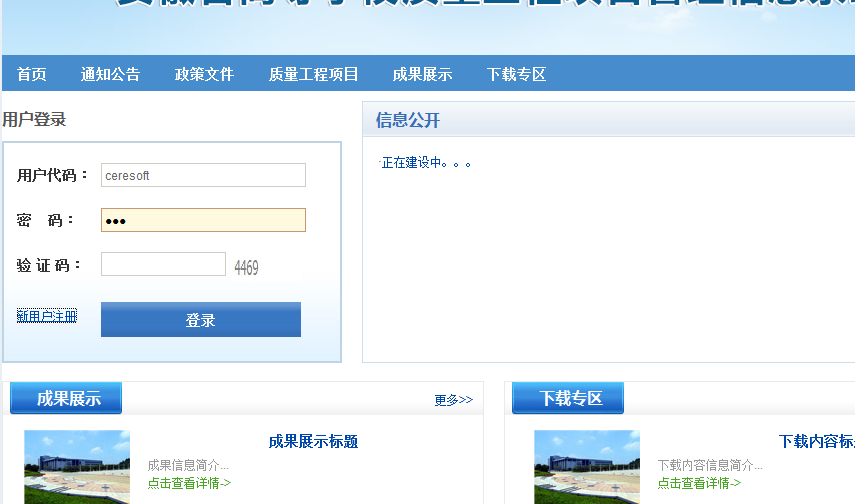
Task: Click the 成果展示 section thumbnail image
Action: point(77,467)
